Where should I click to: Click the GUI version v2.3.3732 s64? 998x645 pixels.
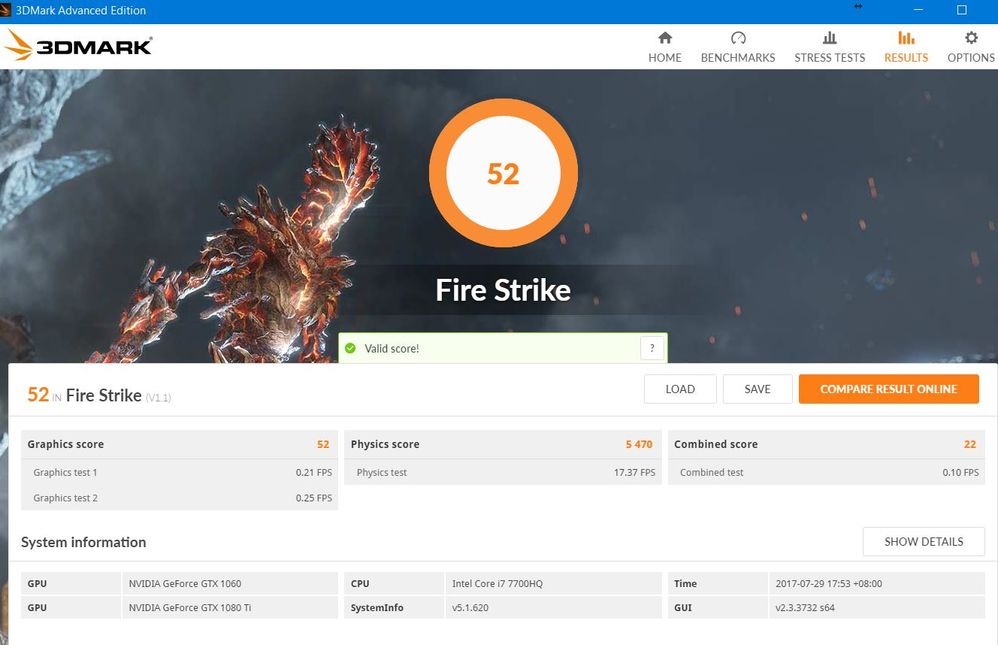[x=876, y=607]
